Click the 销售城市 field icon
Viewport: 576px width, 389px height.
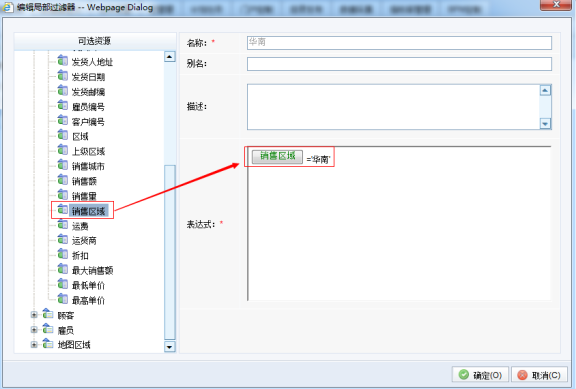[x=63, y=165]
